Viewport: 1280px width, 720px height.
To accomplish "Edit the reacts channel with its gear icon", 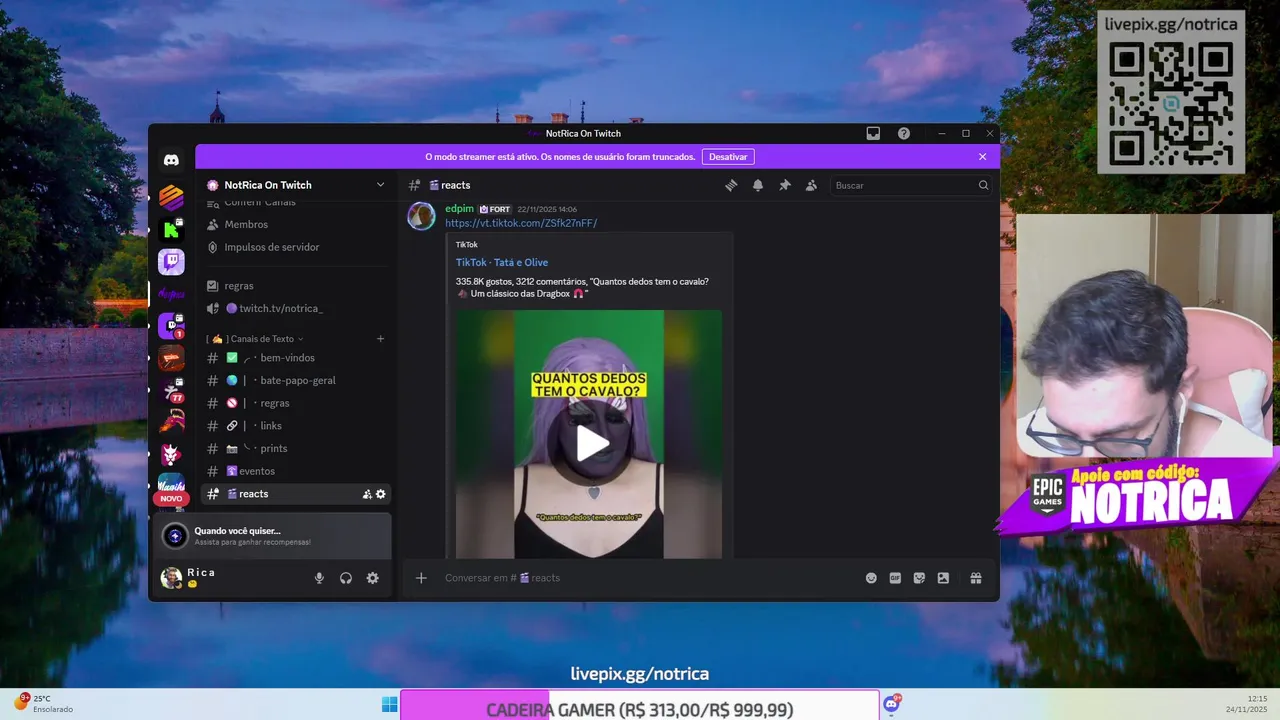I will (x=381, y=494).
